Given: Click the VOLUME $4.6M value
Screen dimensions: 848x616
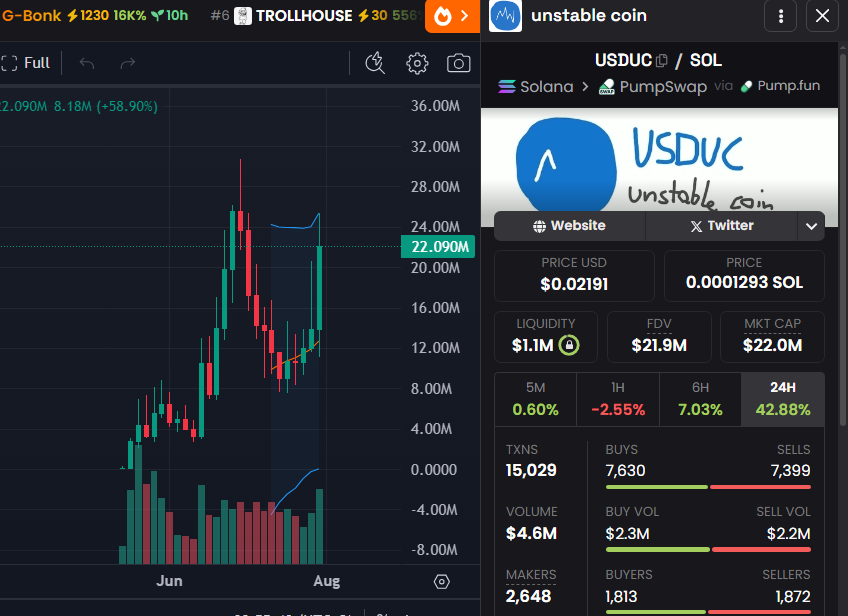Looking at the screenshot, I should pyautogui.click(x=531, y=534).
